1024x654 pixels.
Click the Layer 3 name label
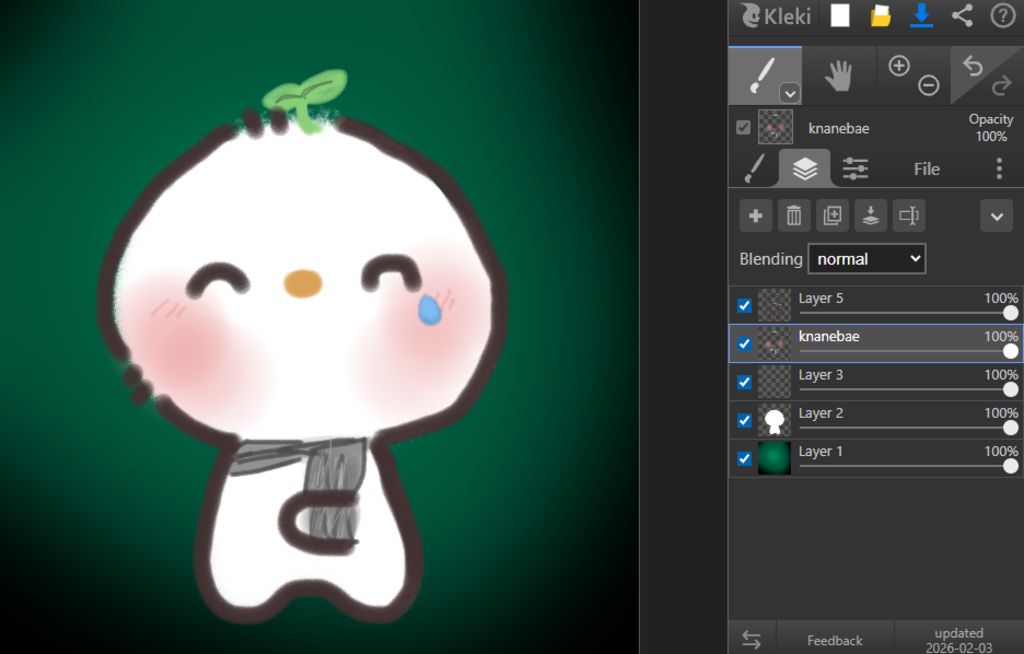tap(820, 375)
